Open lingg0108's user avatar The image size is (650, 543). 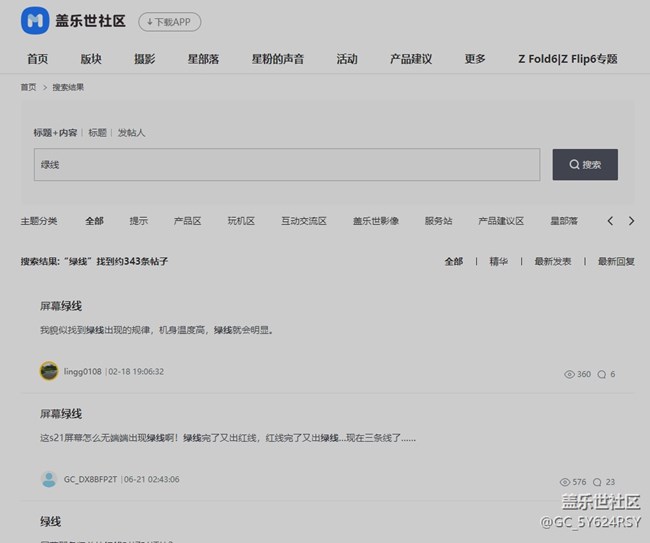tap(48, 371)
